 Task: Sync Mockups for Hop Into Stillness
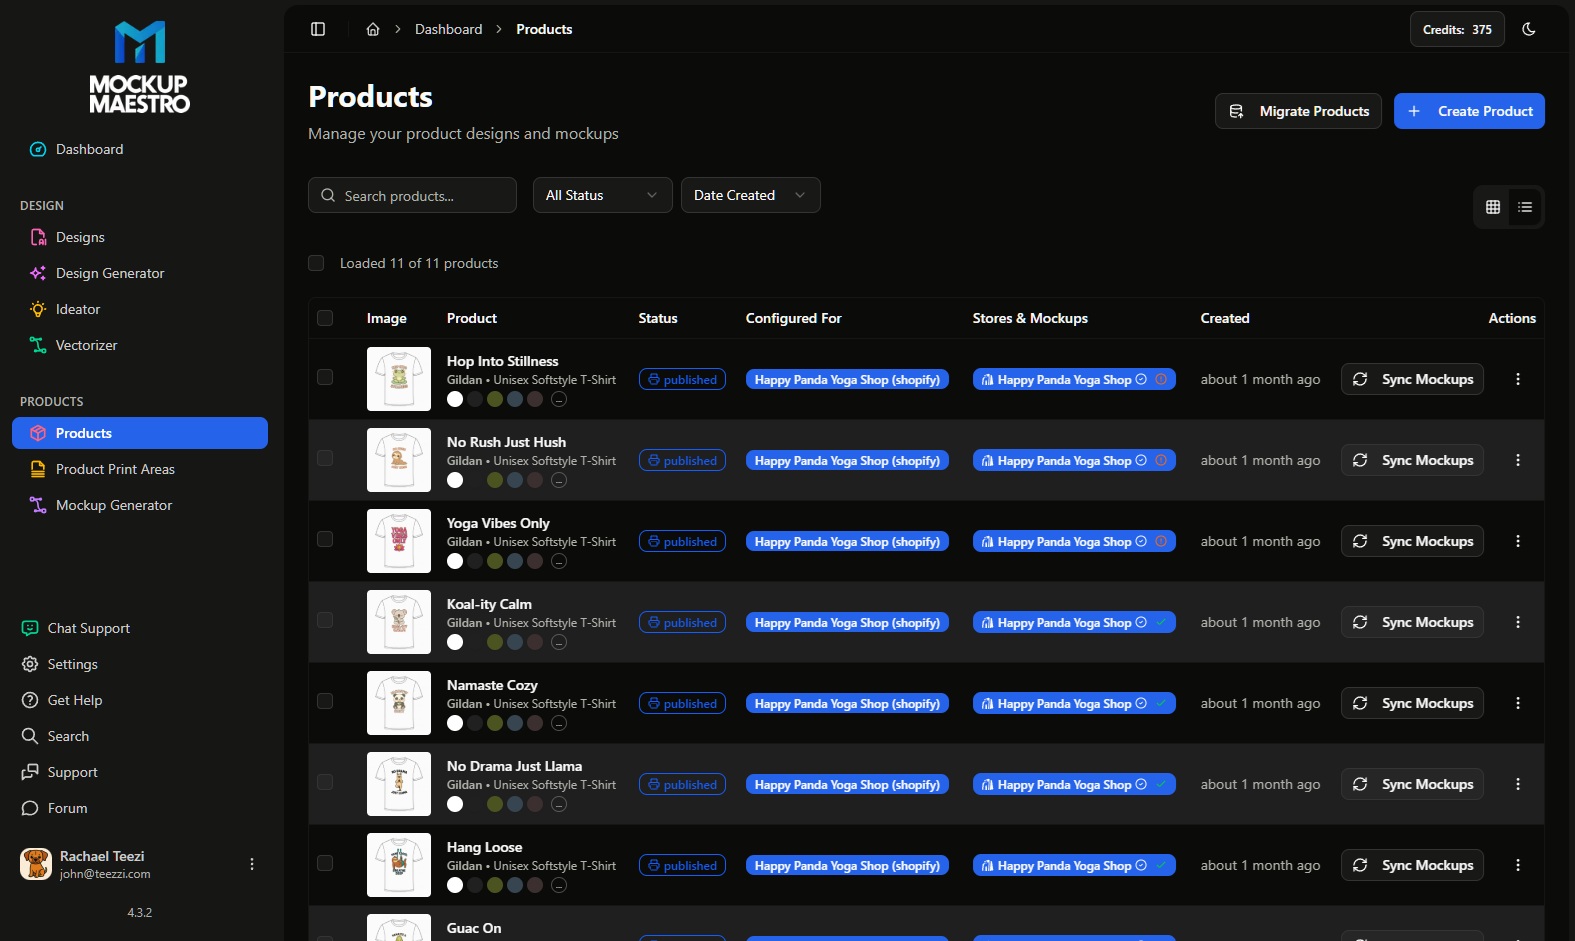1412,379
